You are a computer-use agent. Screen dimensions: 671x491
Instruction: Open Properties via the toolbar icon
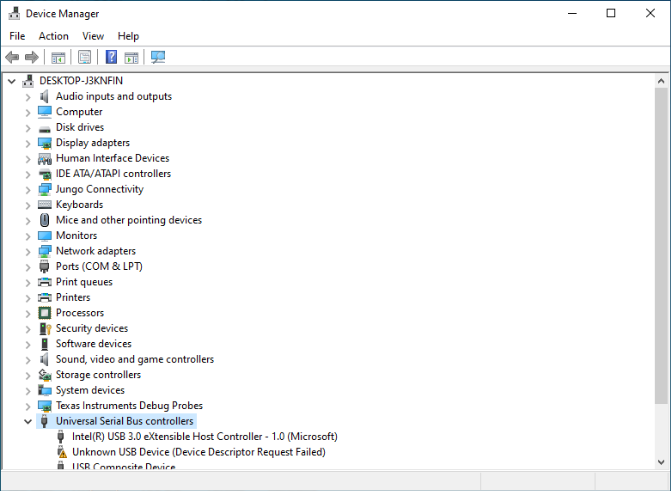coord(84,57)
